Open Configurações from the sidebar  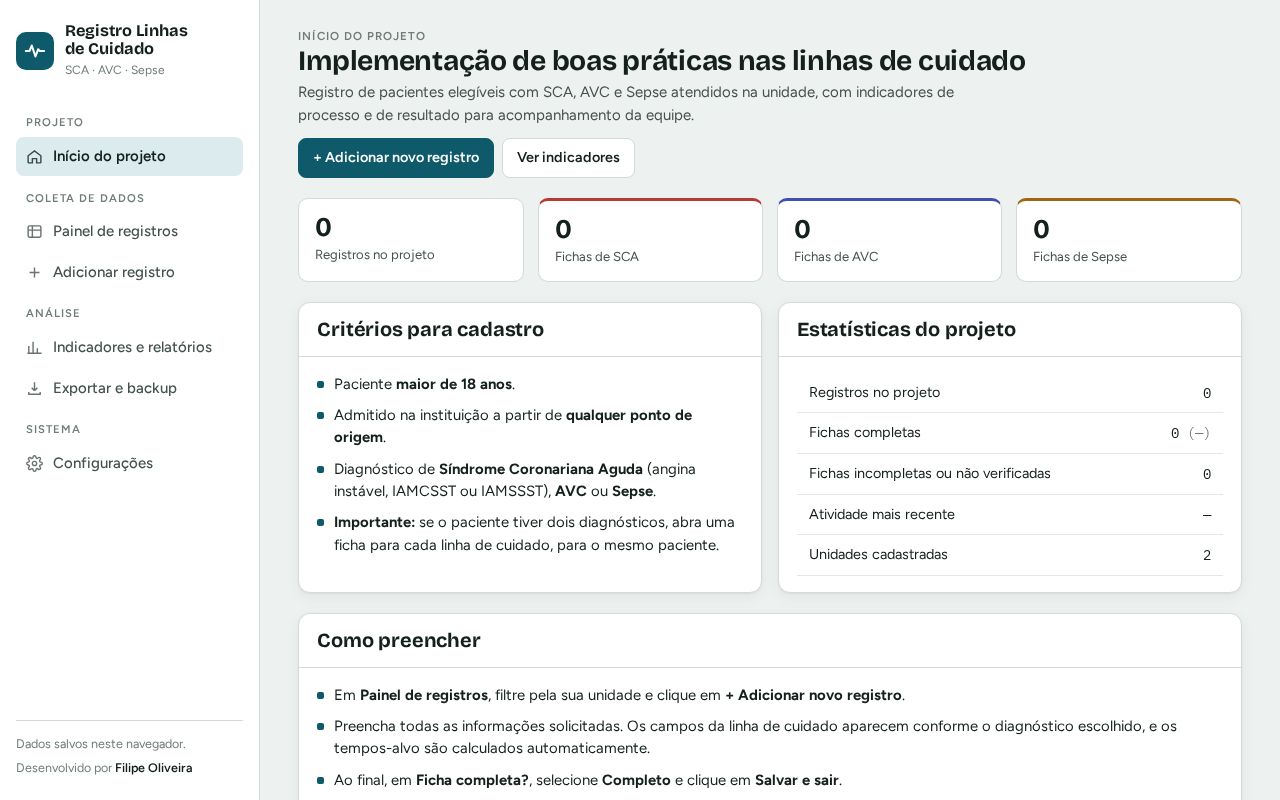[129, 464]
